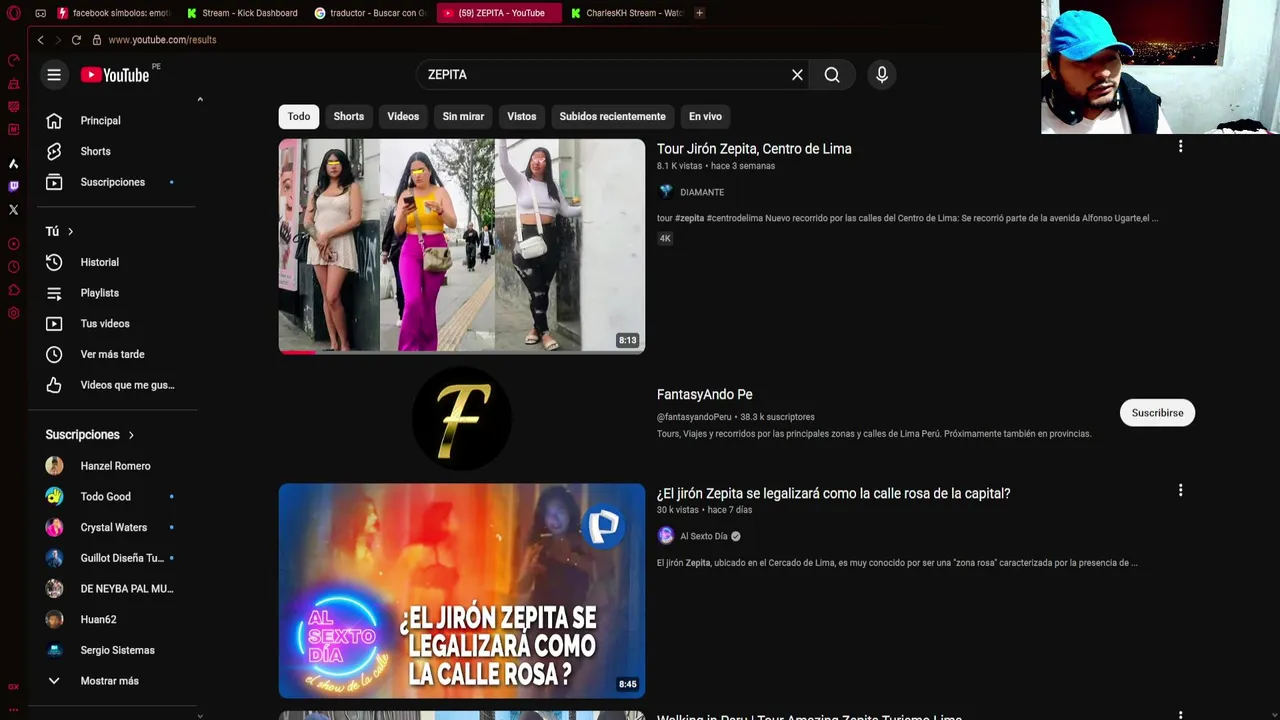Select the Vistos filter chip
This screenshot has width=1280, height=720.
[x=521, y=116]
